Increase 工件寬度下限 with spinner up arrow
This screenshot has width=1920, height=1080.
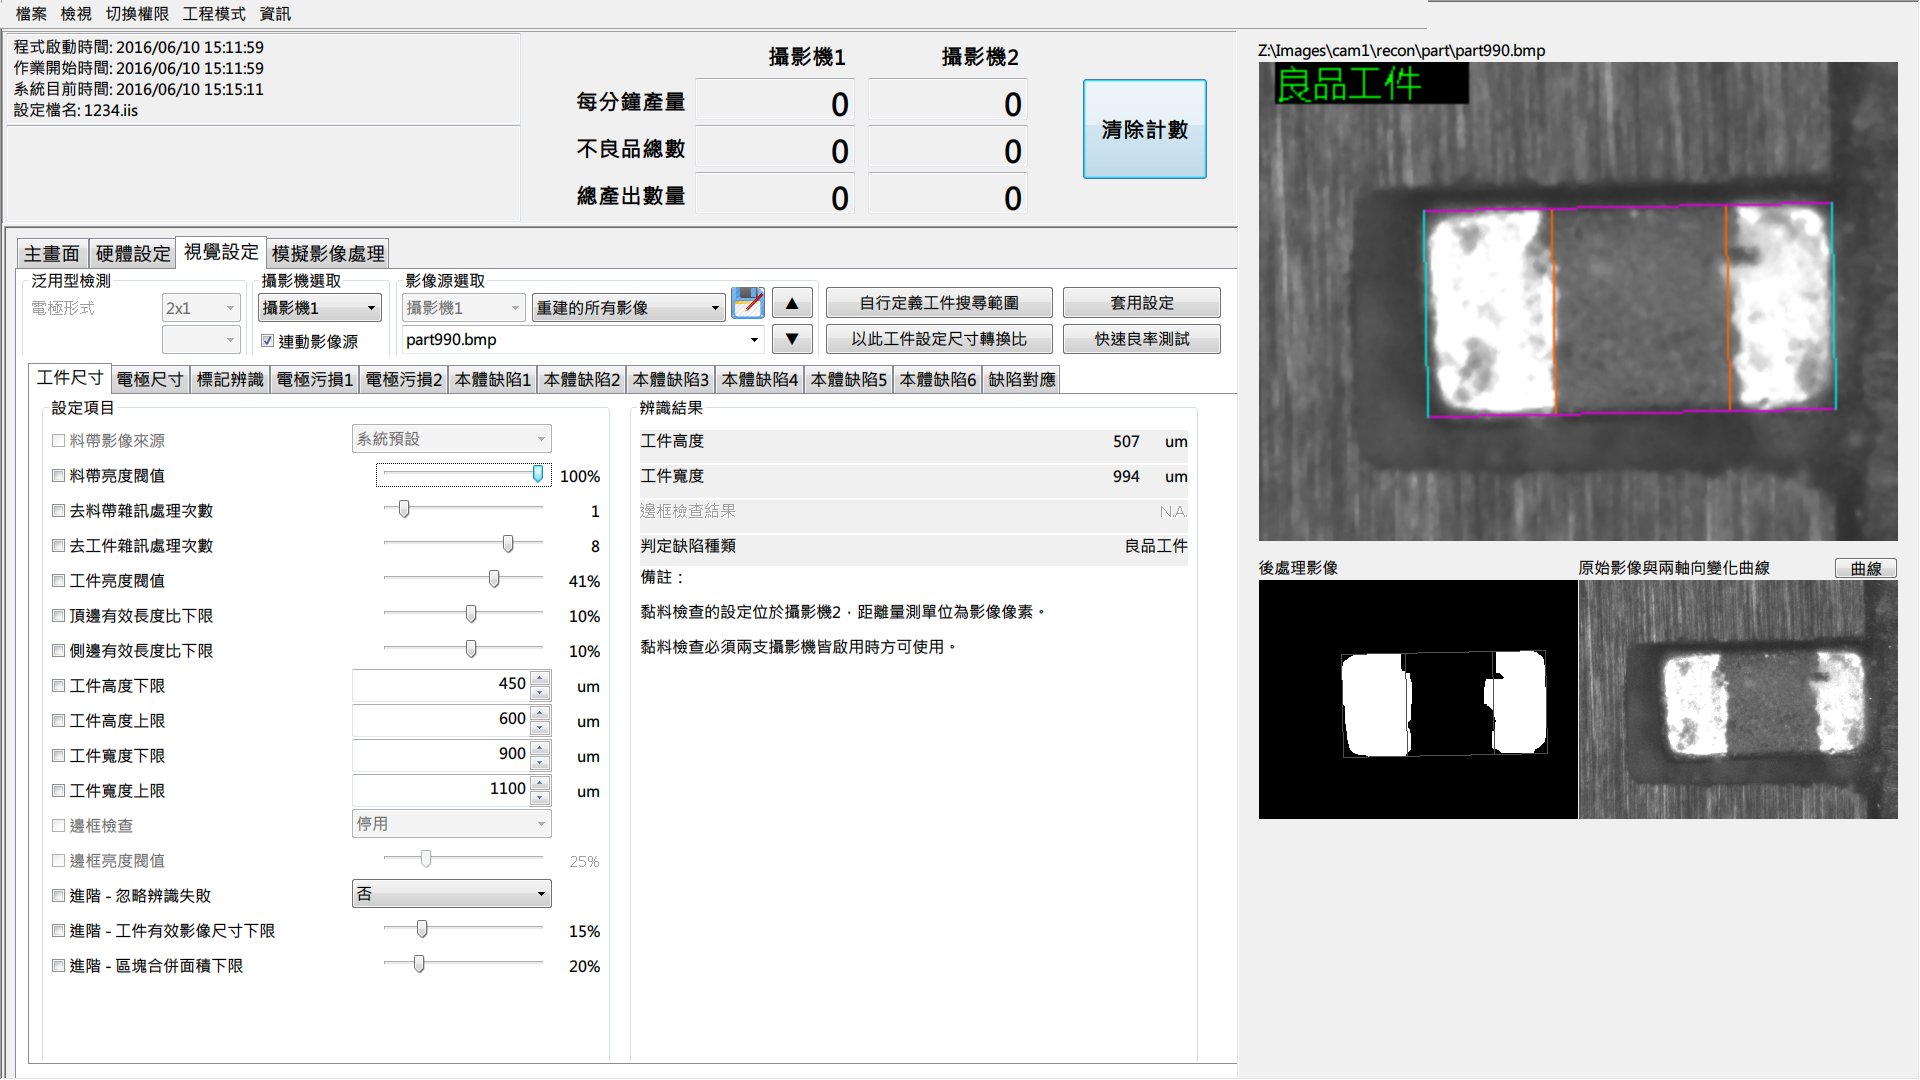[x=540, y=749]
